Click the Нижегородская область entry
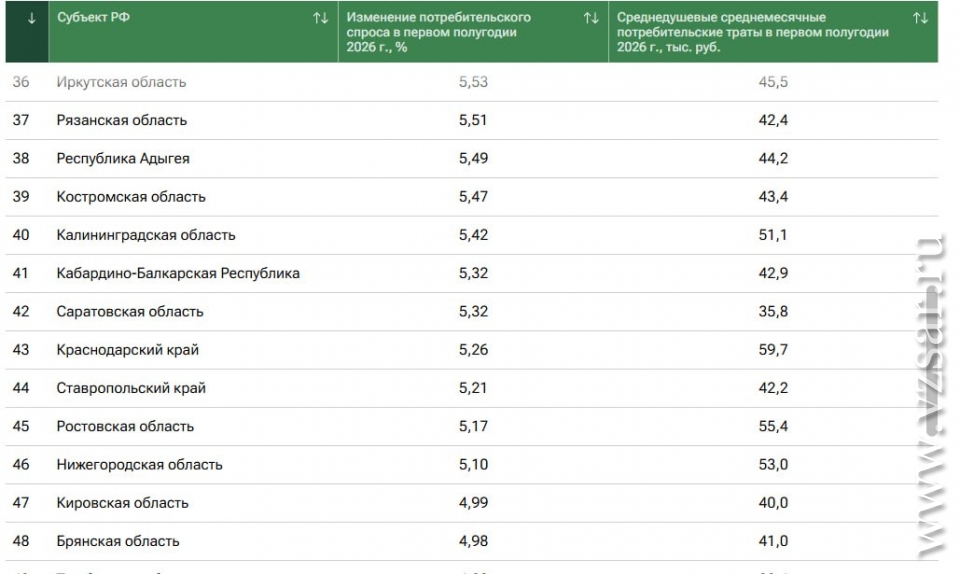 pyautogui.click(x=140, y=464)
